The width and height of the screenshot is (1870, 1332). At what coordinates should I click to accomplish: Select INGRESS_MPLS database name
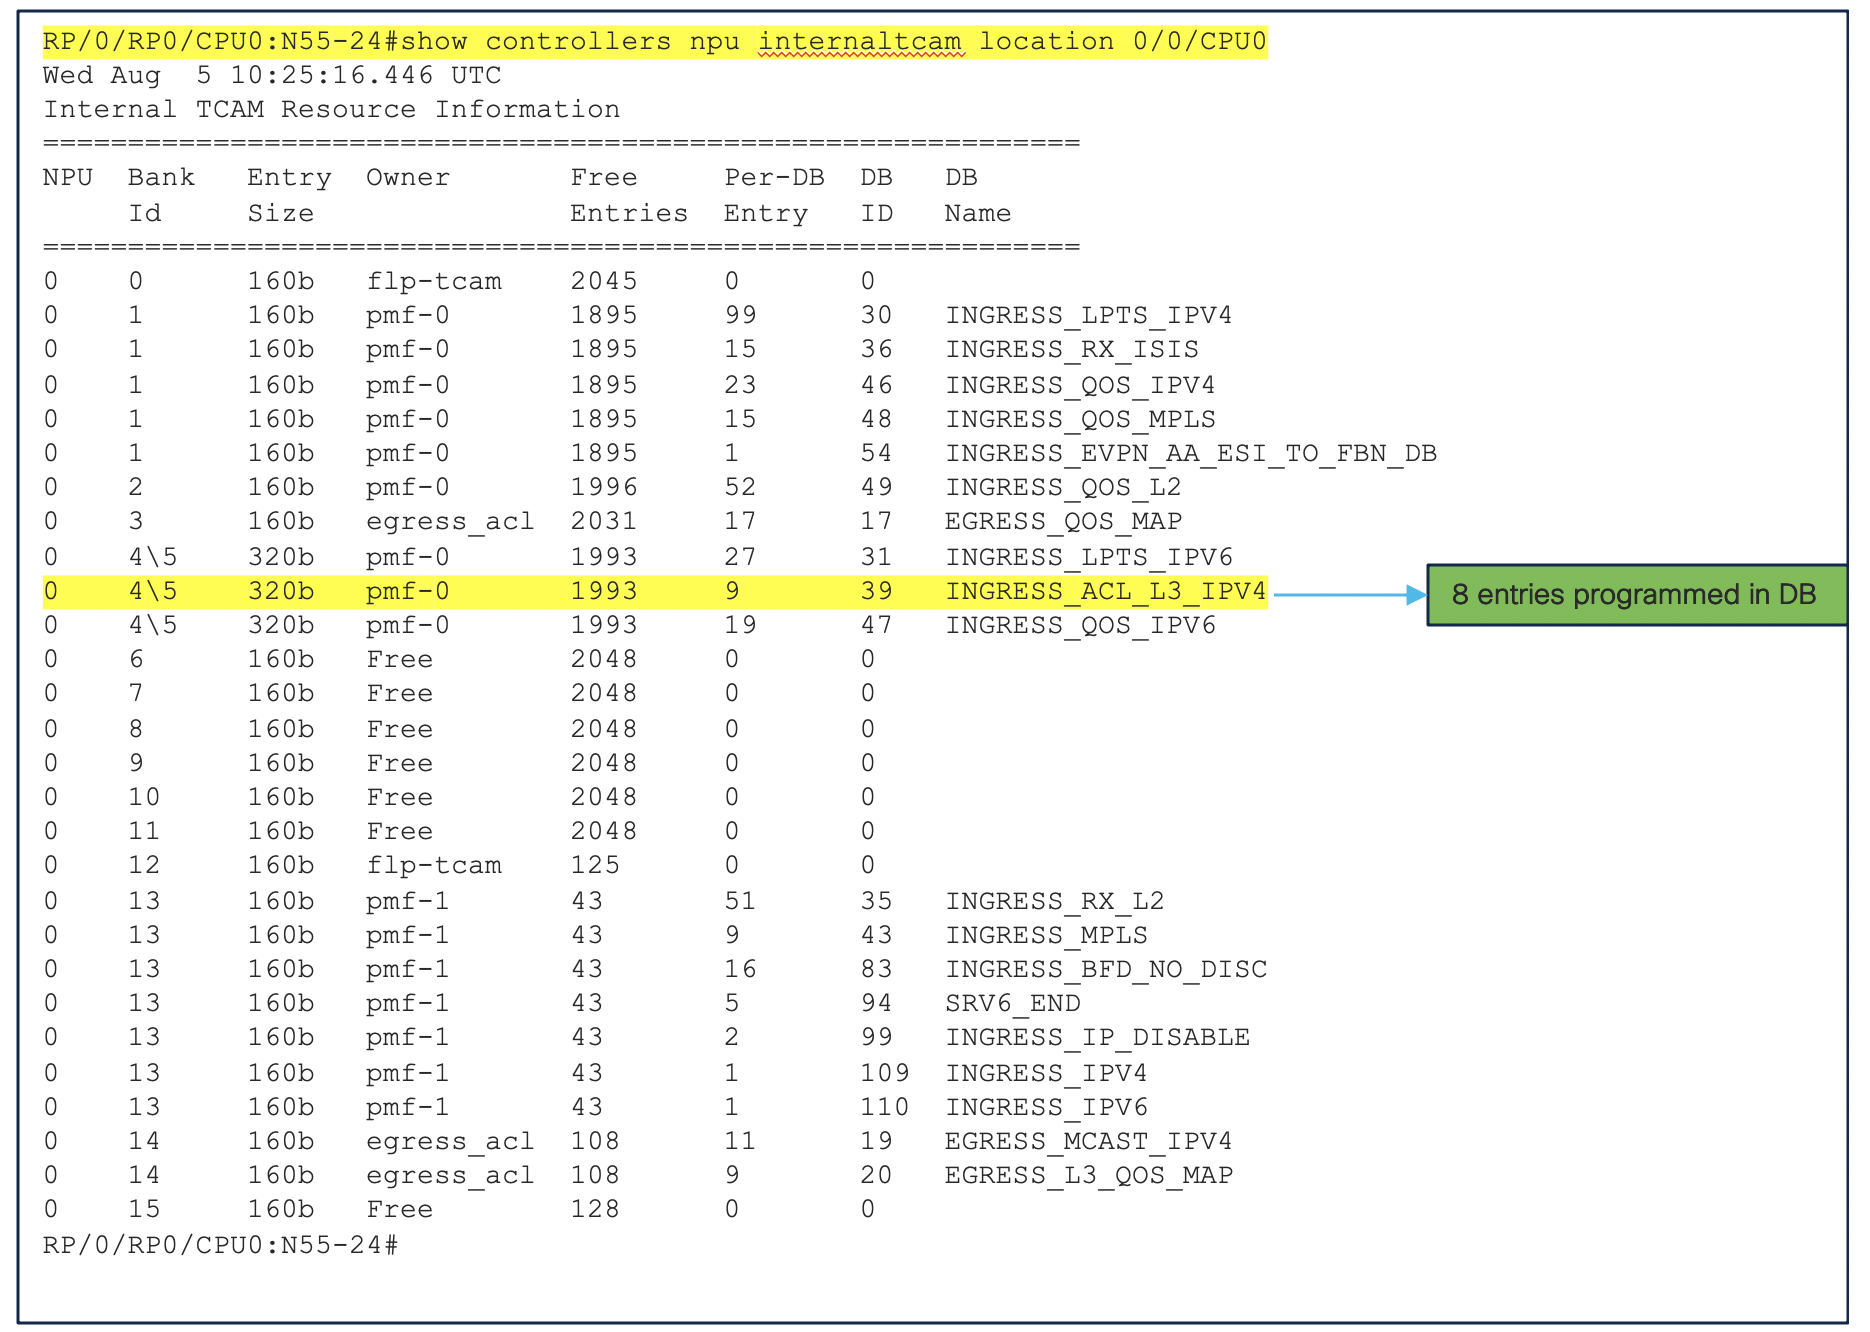tap(1046, 936)
